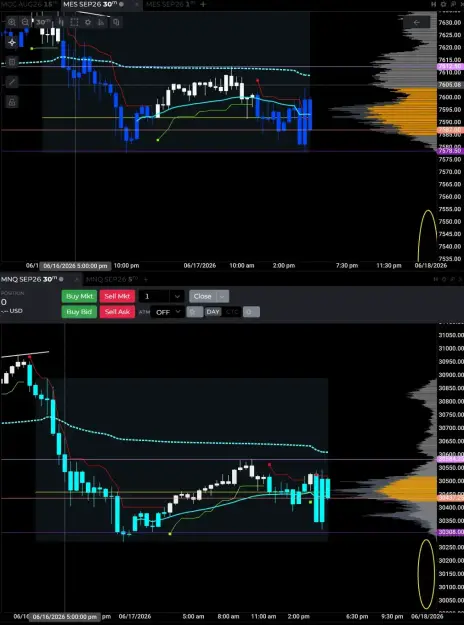Open top panel settings gear at top right
Image resolution: width=464 pixels, height=625 pixels.
coord(443,4)
